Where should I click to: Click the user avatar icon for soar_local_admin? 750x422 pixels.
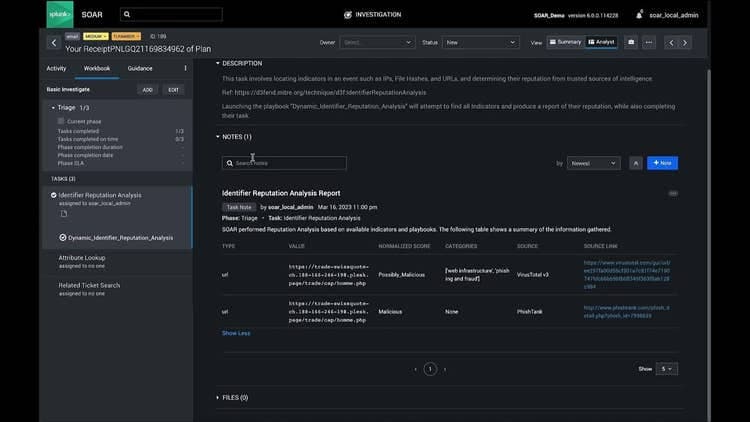[641, 15]
